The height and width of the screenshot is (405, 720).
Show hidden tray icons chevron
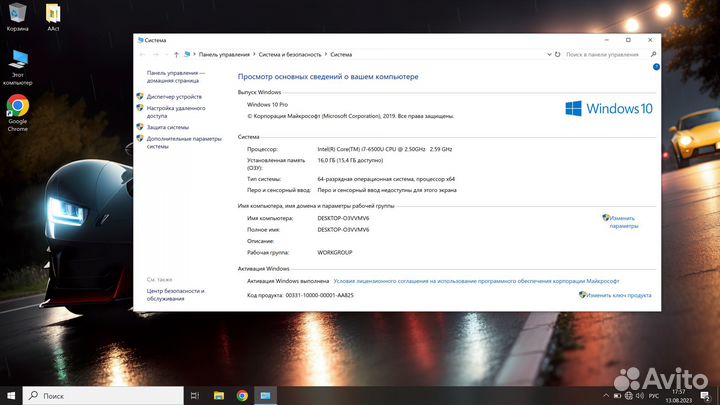pyautogui.click(x=606, y=395)
